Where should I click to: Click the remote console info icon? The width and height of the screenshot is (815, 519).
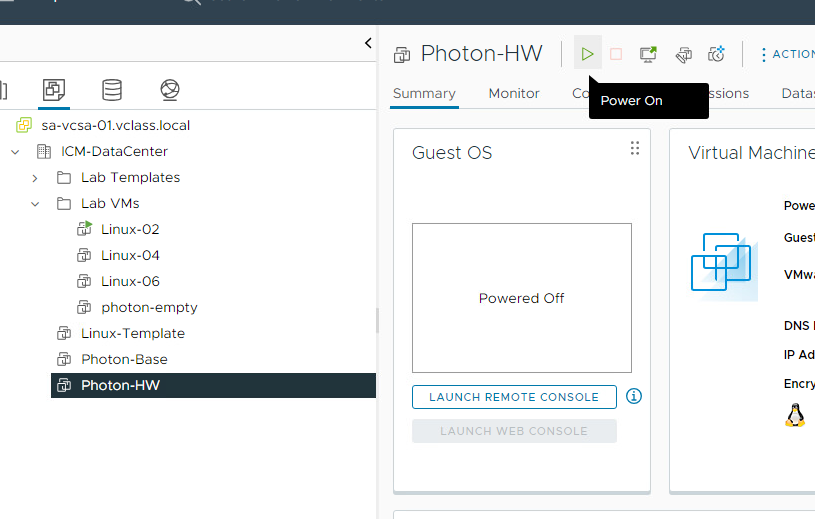[634, 396]
